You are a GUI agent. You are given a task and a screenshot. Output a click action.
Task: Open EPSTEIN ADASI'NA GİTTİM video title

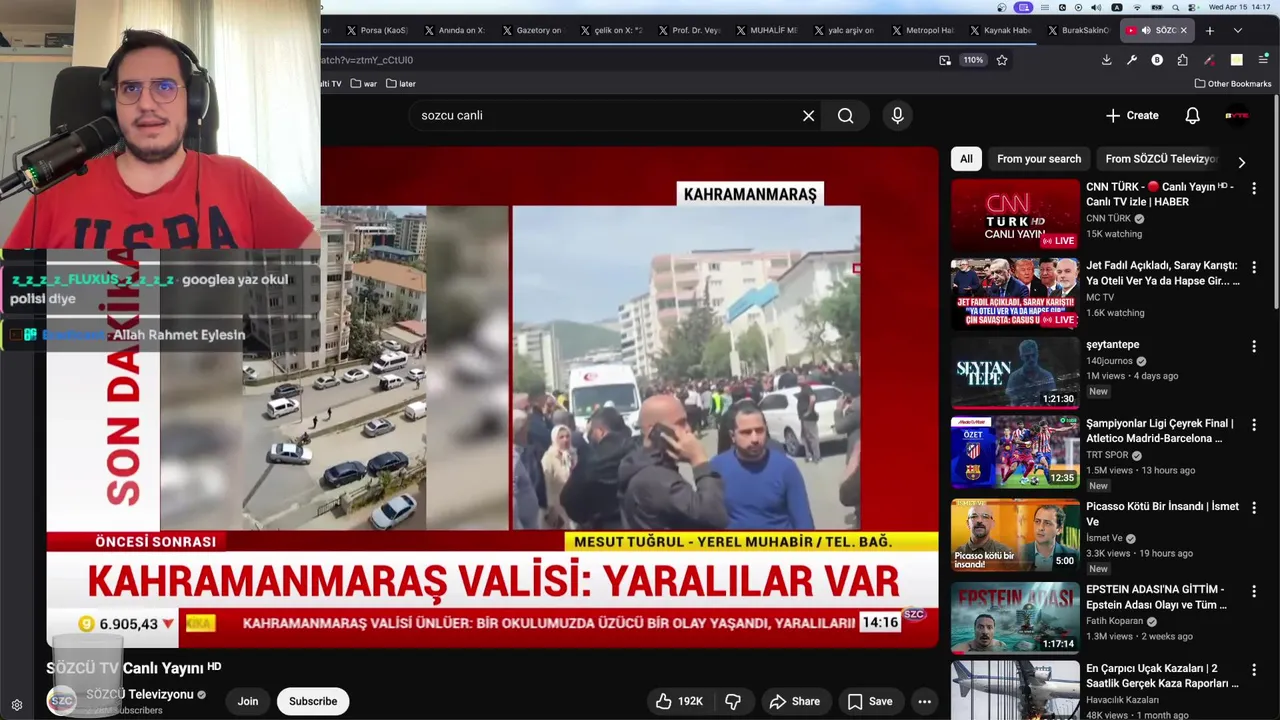tap(1157, 597)
